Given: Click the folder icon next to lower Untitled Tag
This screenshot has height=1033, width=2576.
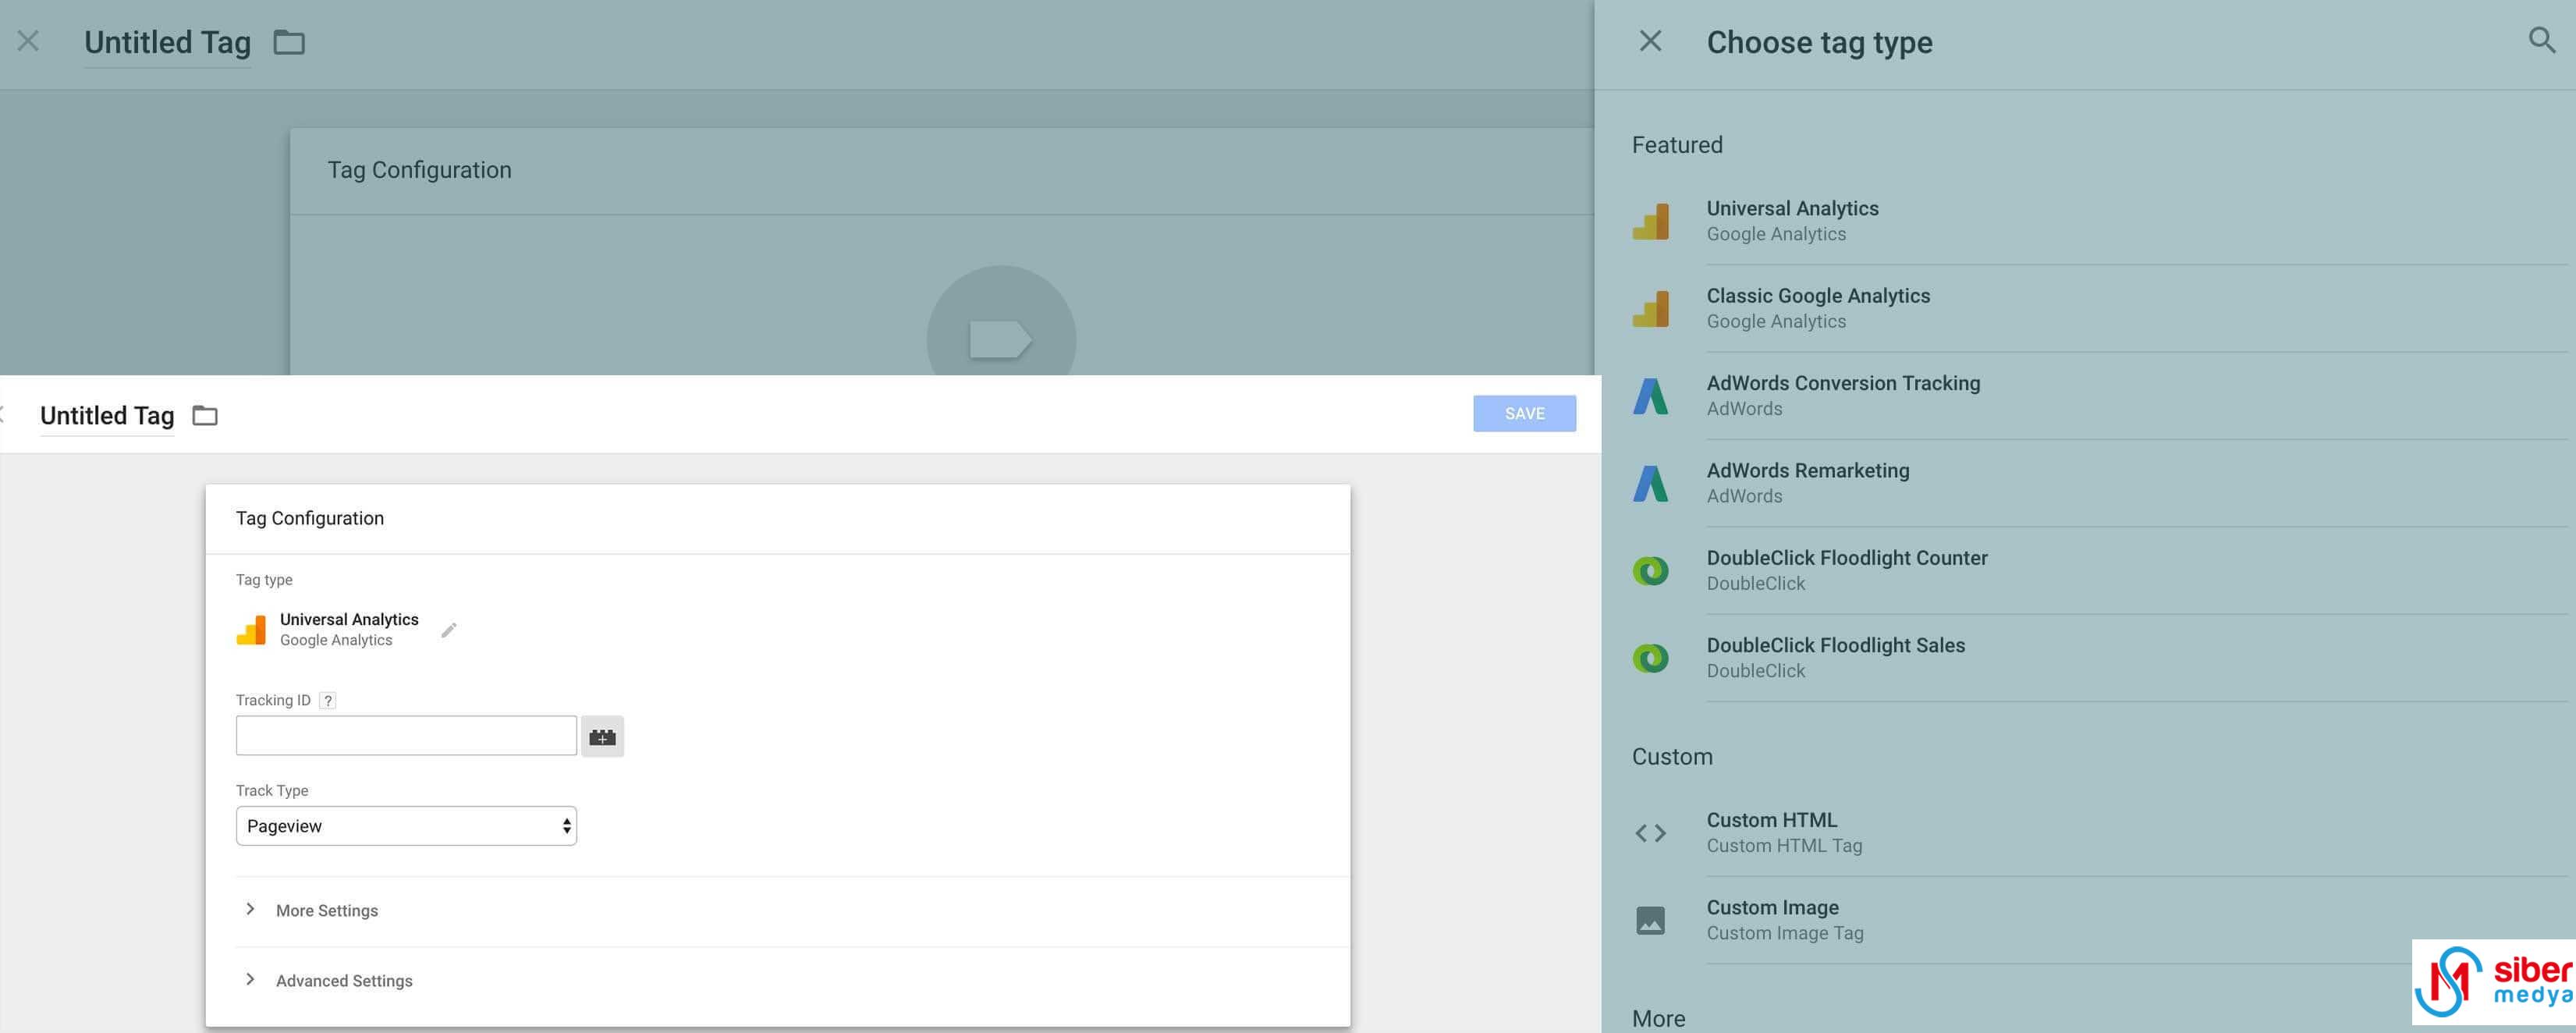Looking at the screenshot, I should click(205, 415).
